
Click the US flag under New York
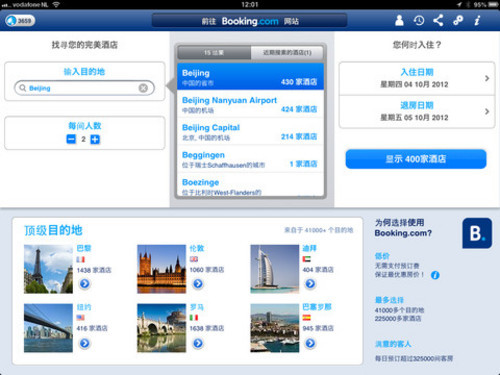point(81,318)
